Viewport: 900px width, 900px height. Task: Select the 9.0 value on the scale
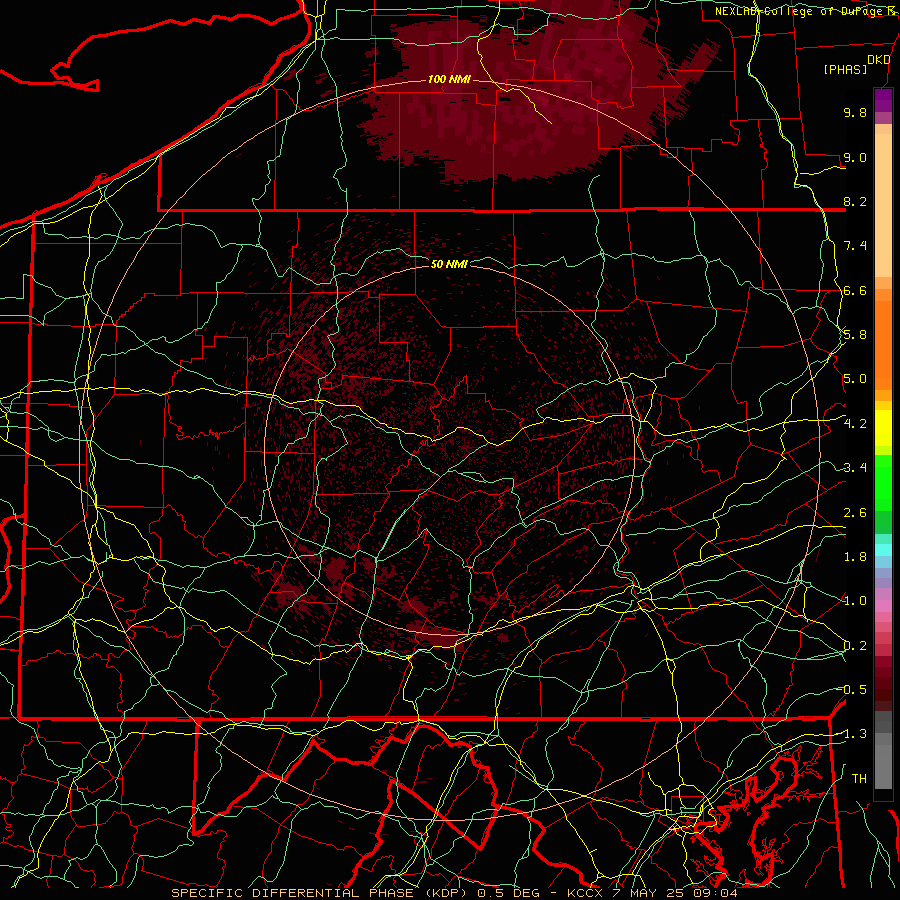(855, 157)
